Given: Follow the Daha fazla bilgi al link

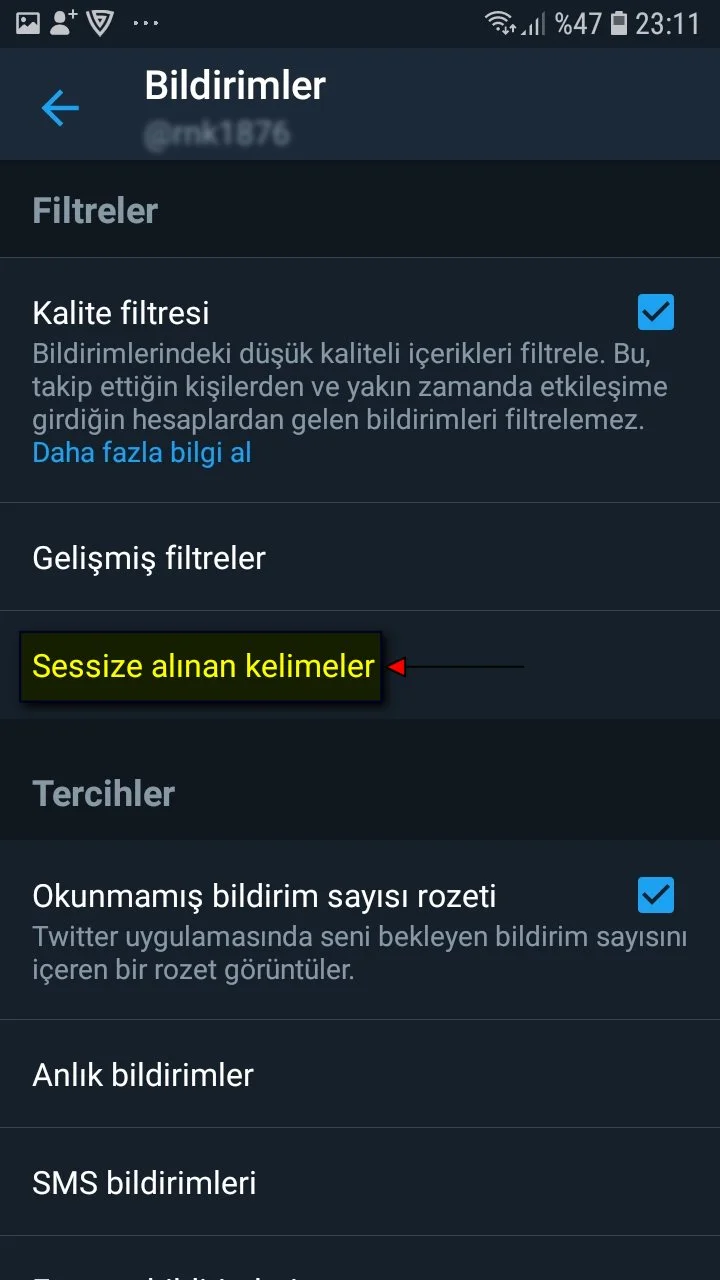Looking at the screenshot, I should tap(142, 453).
